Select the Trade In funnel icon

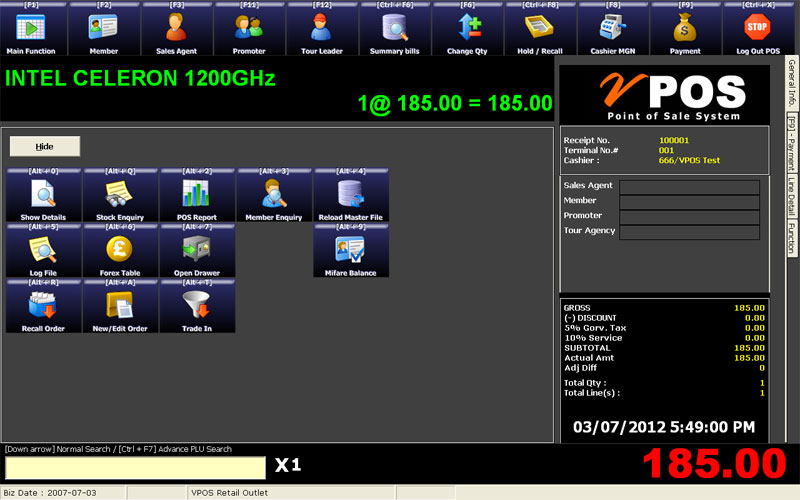tap(197, 306)
